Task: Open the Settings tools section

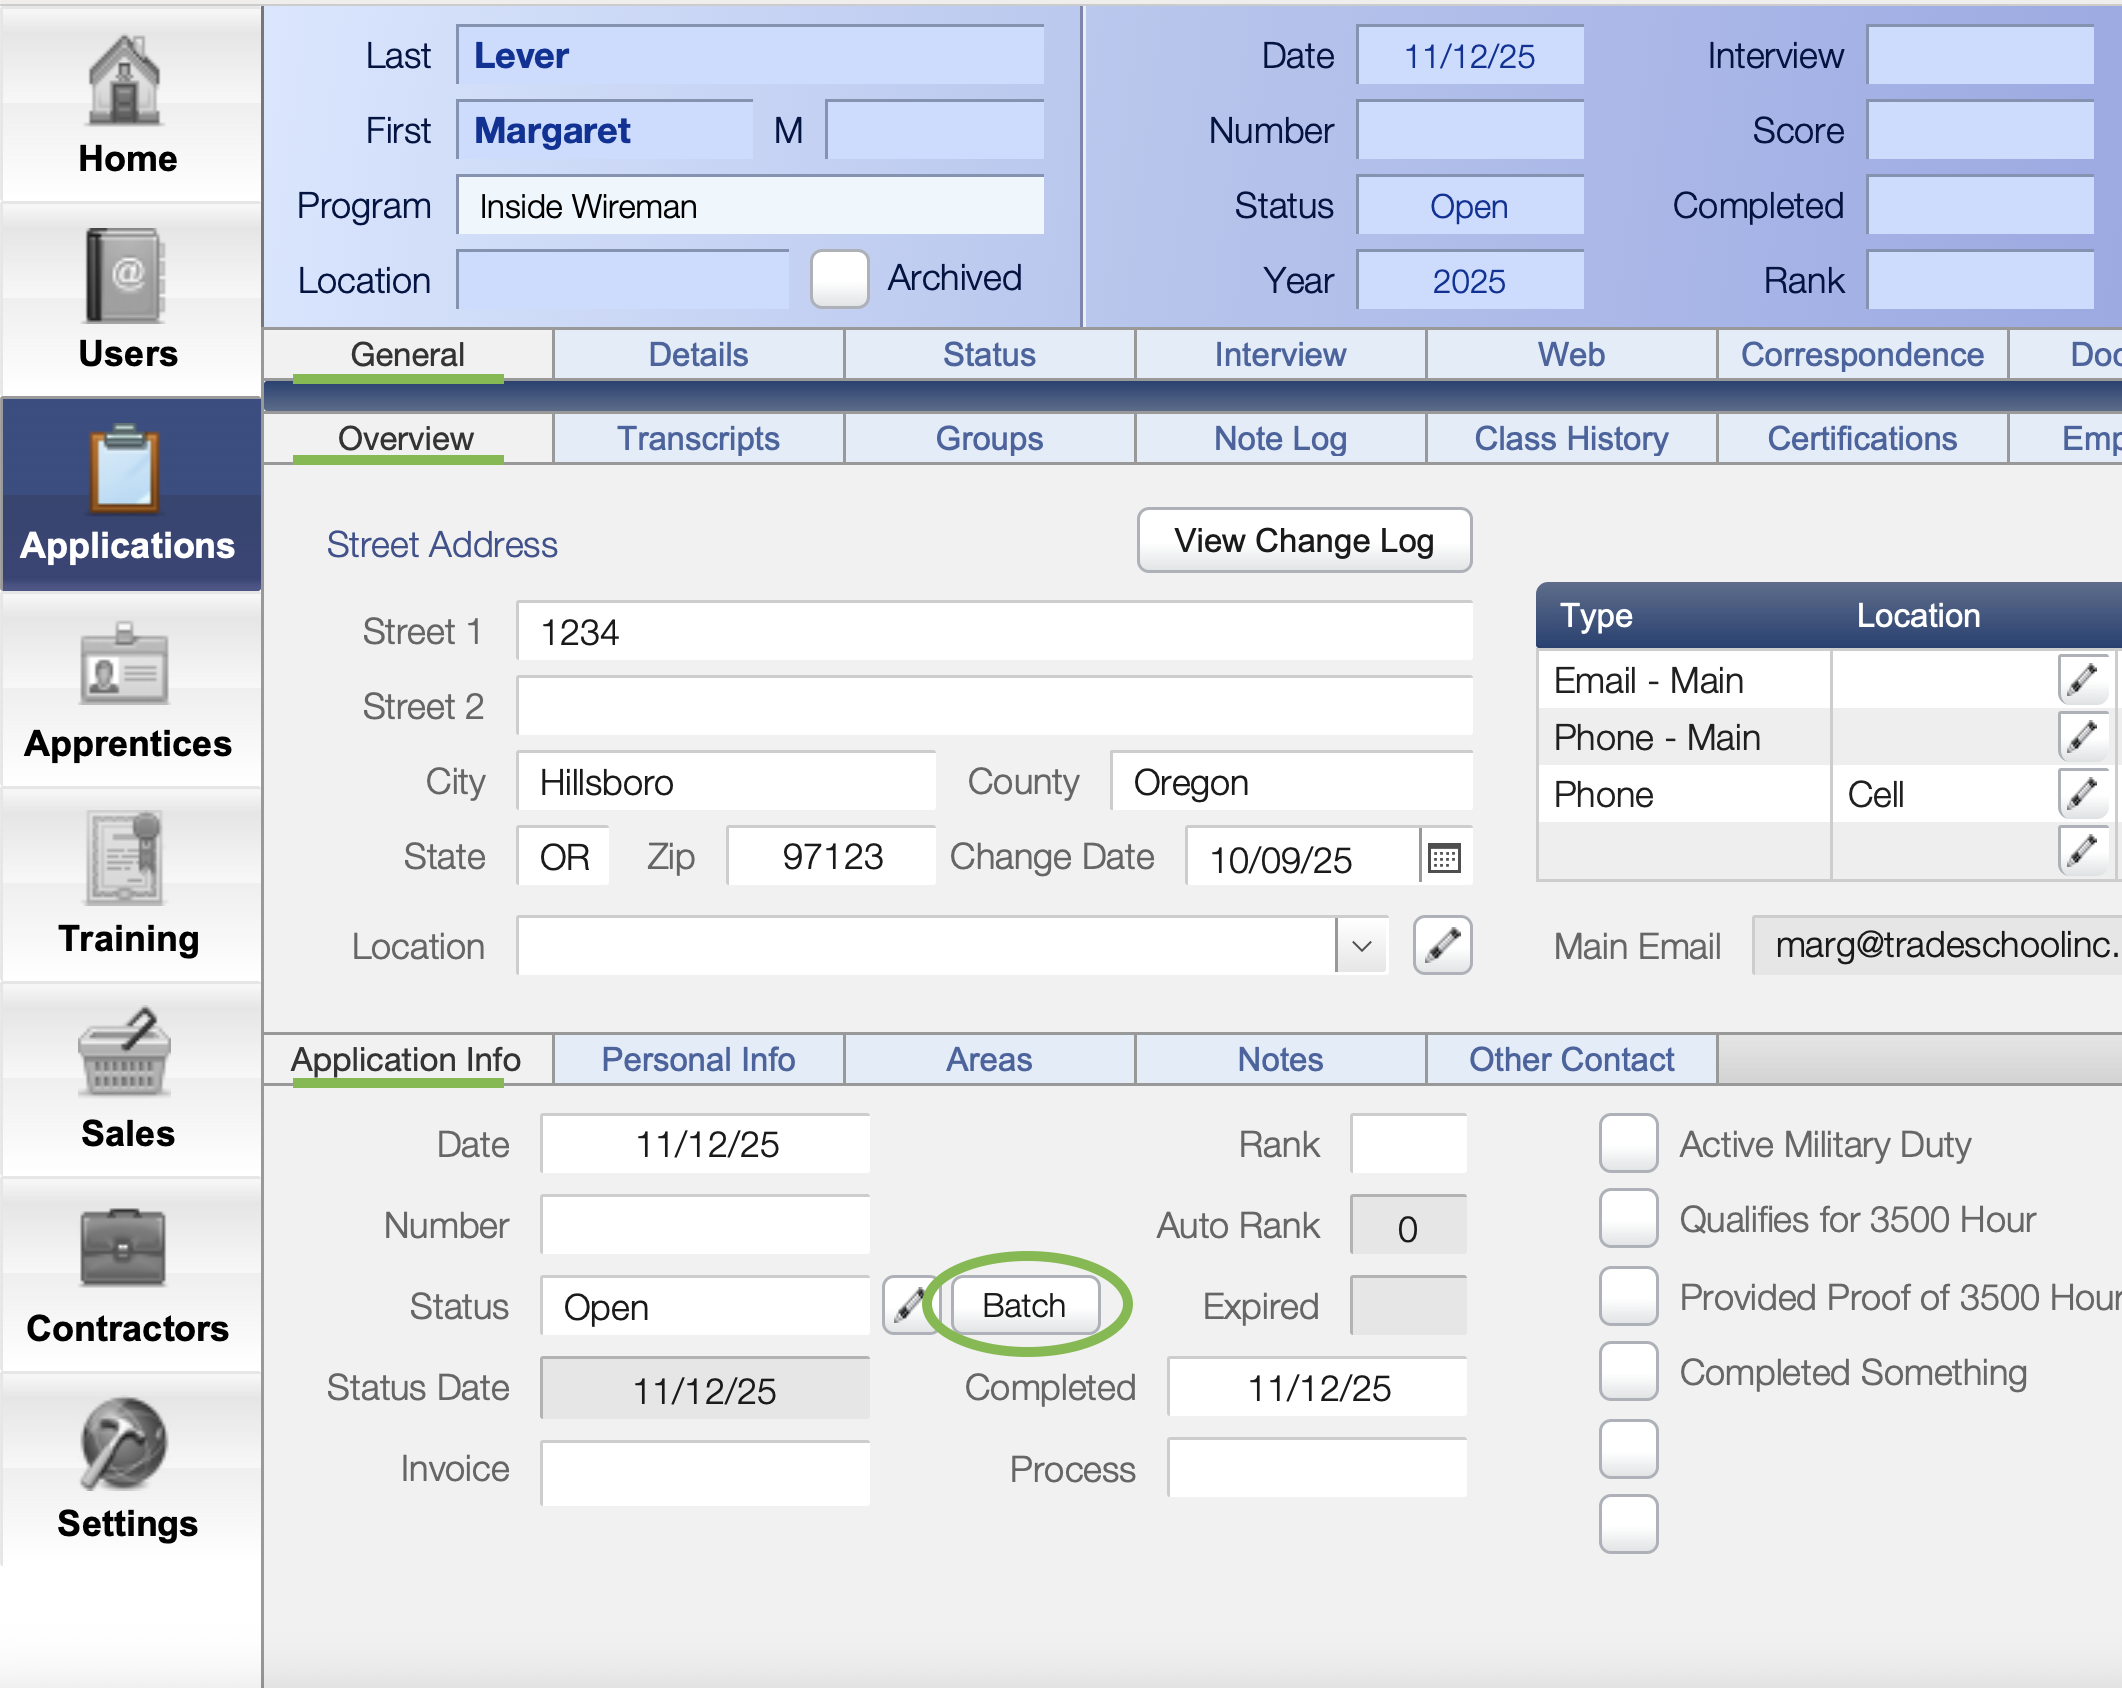Action: (x=129, y=1471)
